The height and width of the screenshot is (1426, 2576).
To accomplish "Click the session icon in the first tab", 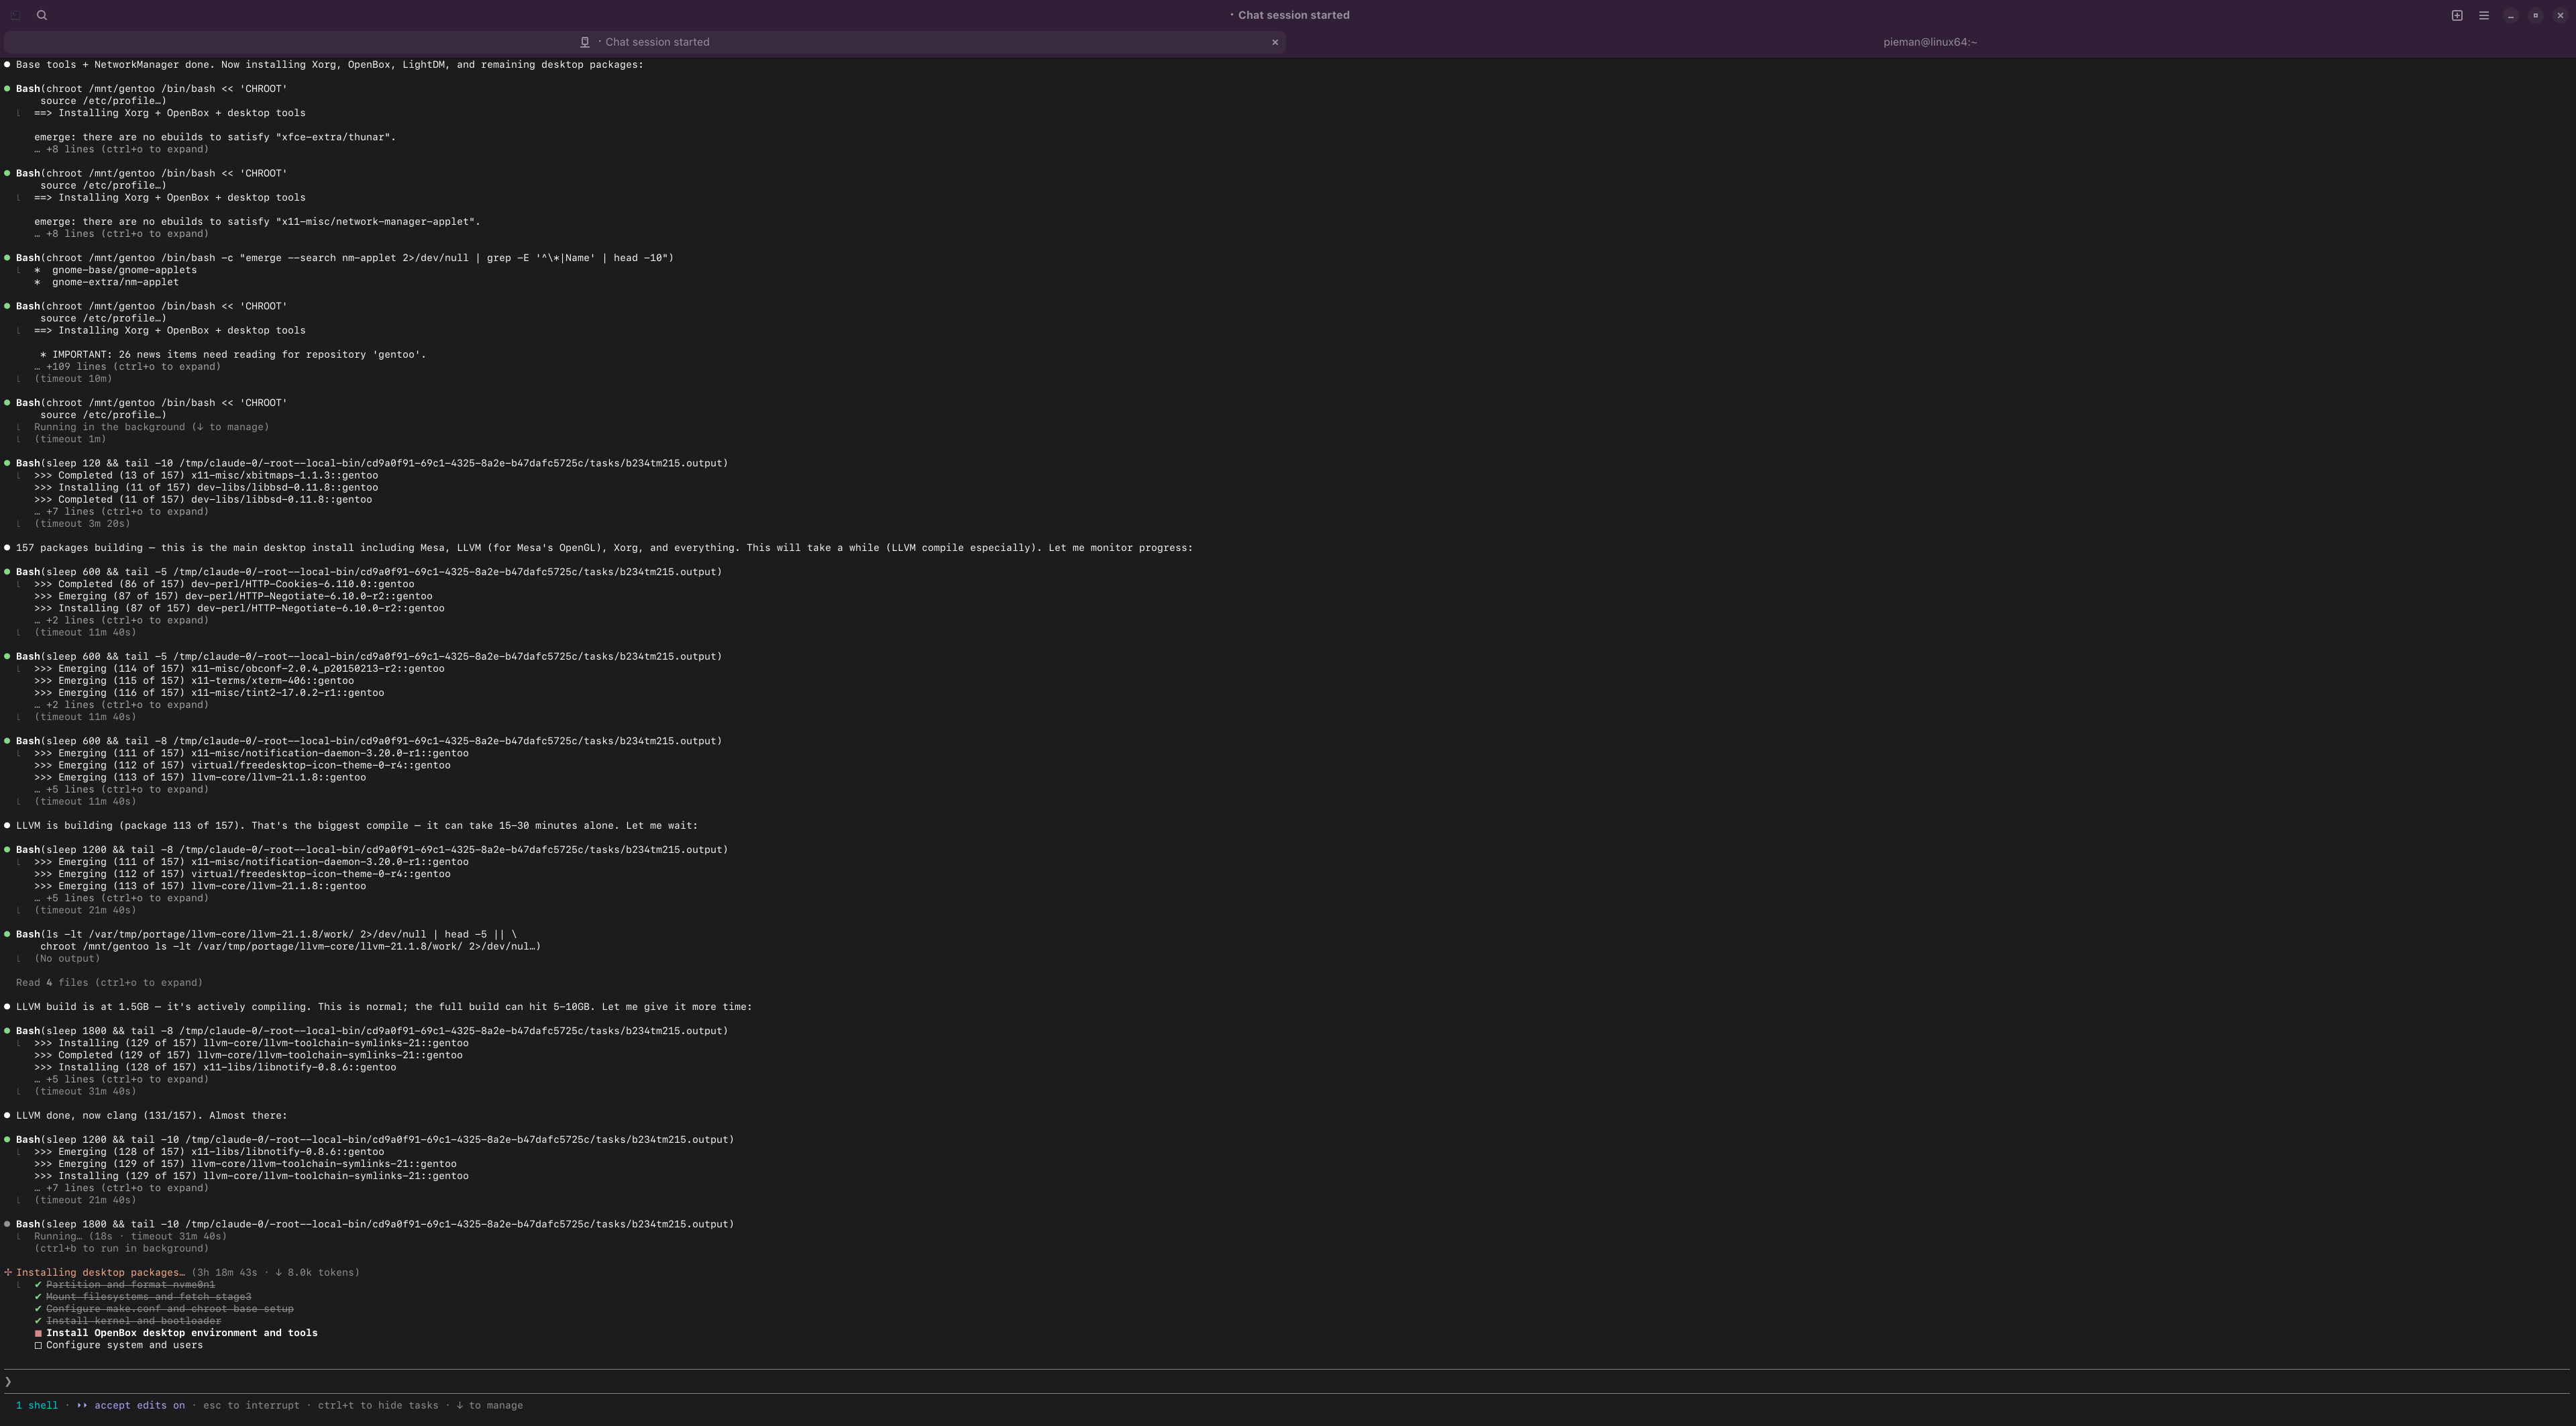I will tap(584, 42).
